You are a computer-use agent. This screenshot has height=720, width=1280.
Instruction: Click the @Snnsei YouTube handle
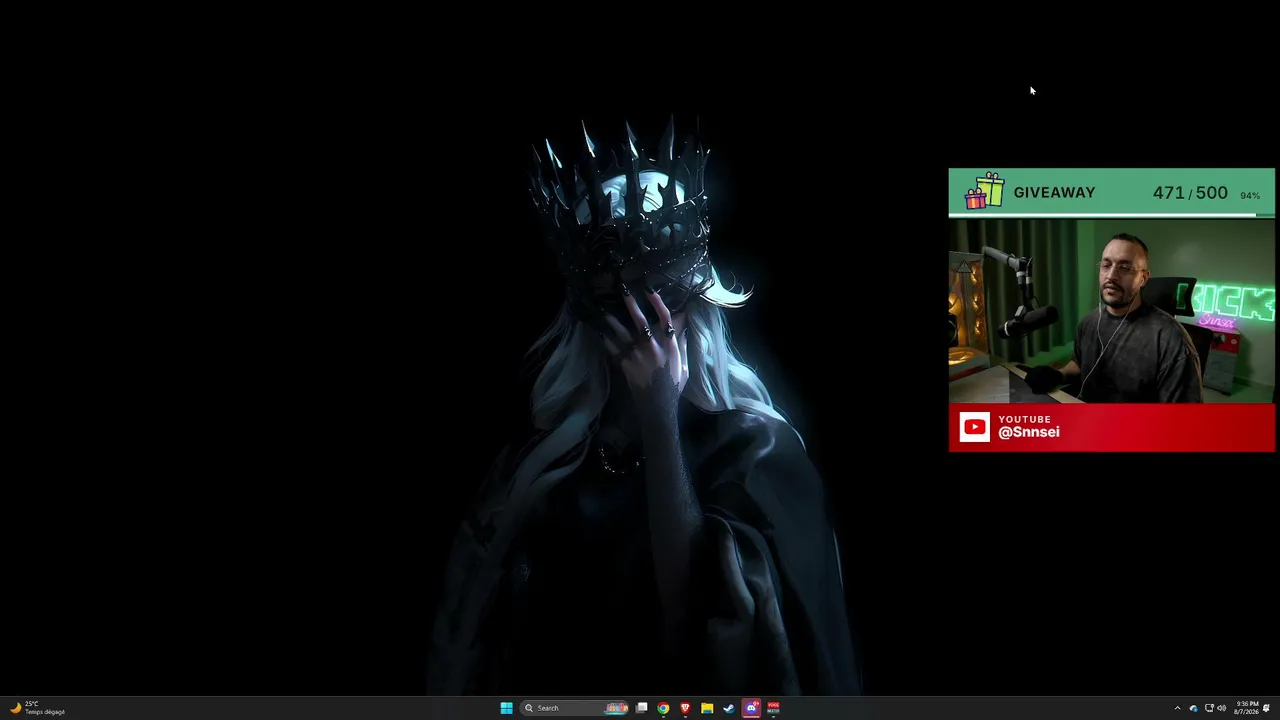tap(1029, 432)
